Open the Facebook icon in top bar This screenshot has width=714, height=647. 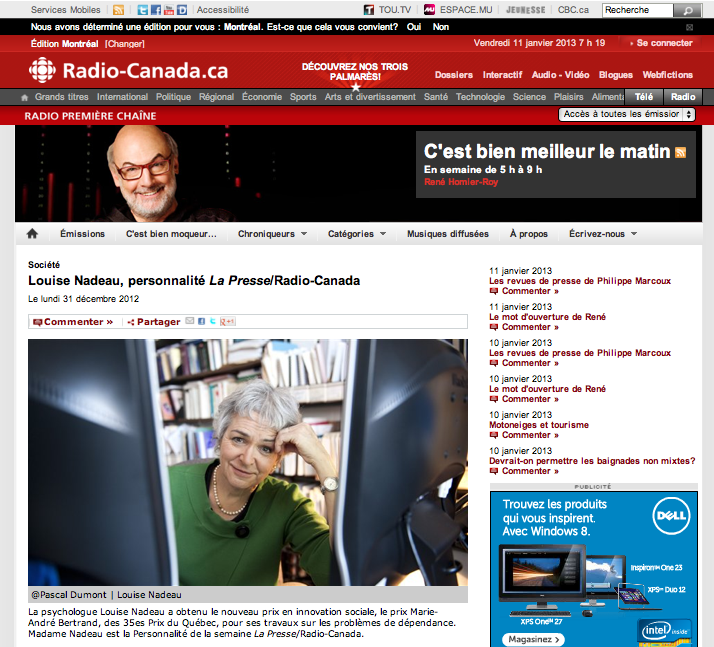click(156, 10)
